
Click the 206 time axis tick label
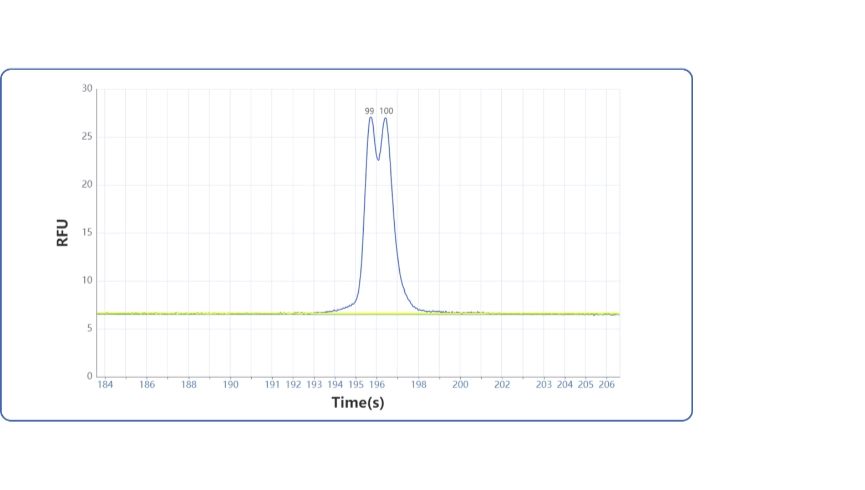coord(606,384)
